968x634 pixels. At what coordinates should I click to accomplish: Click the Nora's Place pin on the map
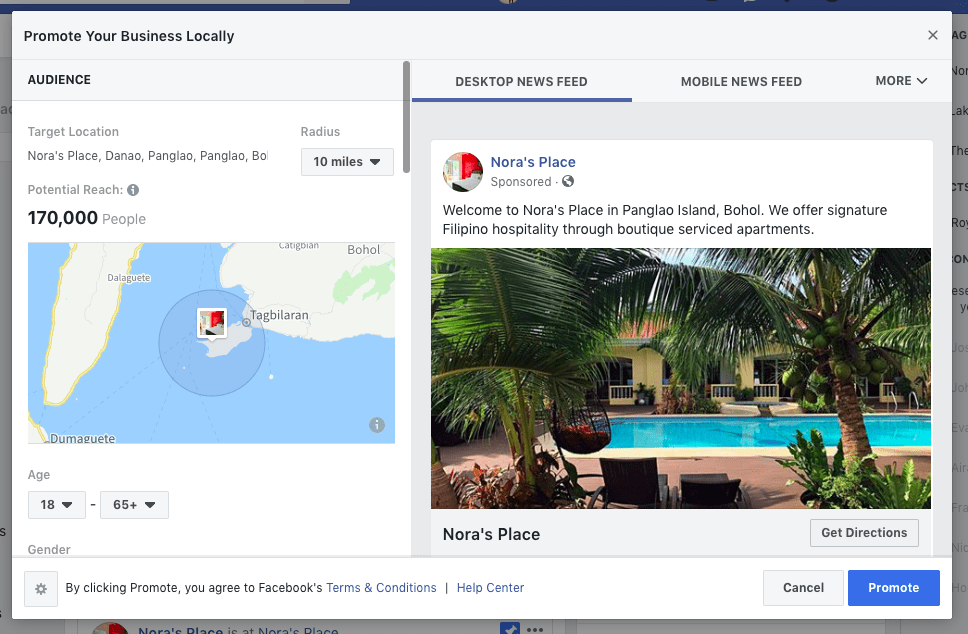tap(212, 323)
